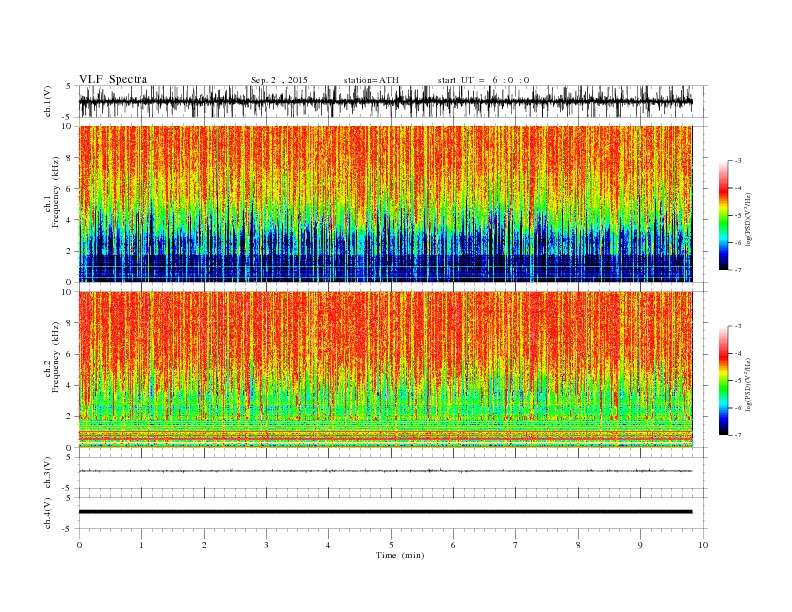Click the time axis tick label '1'
This screenshot has height=612, width=792.
coord(141,545)
